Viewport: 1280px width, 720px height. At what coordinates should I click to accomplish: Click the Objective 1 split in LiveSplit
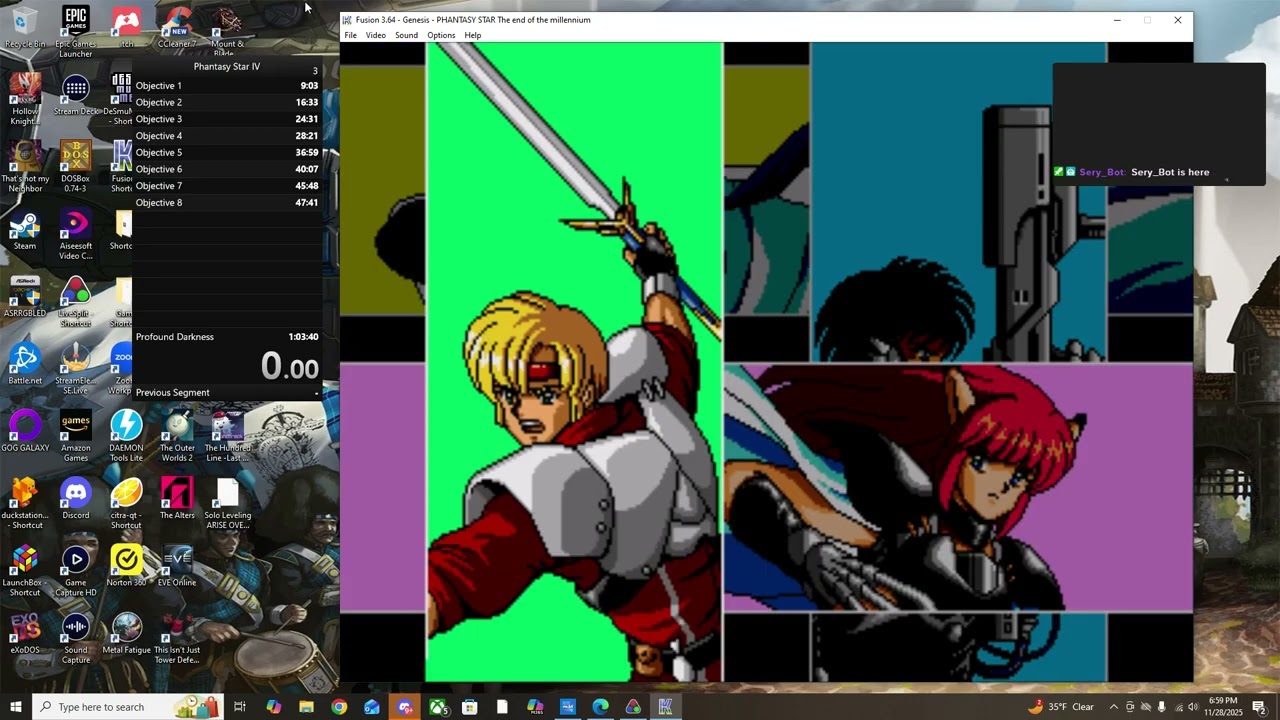227,86
